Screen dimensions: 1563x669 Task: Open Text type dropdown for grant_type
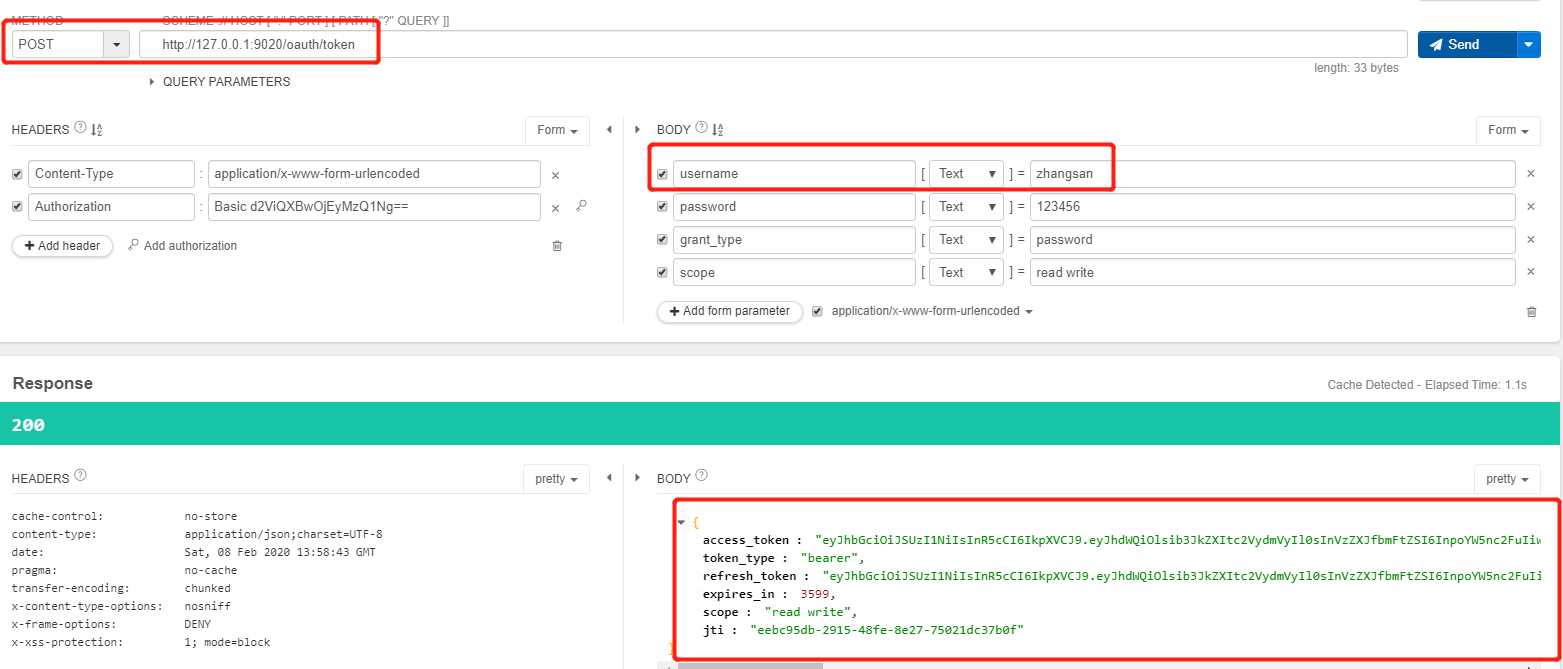point(966,240)
